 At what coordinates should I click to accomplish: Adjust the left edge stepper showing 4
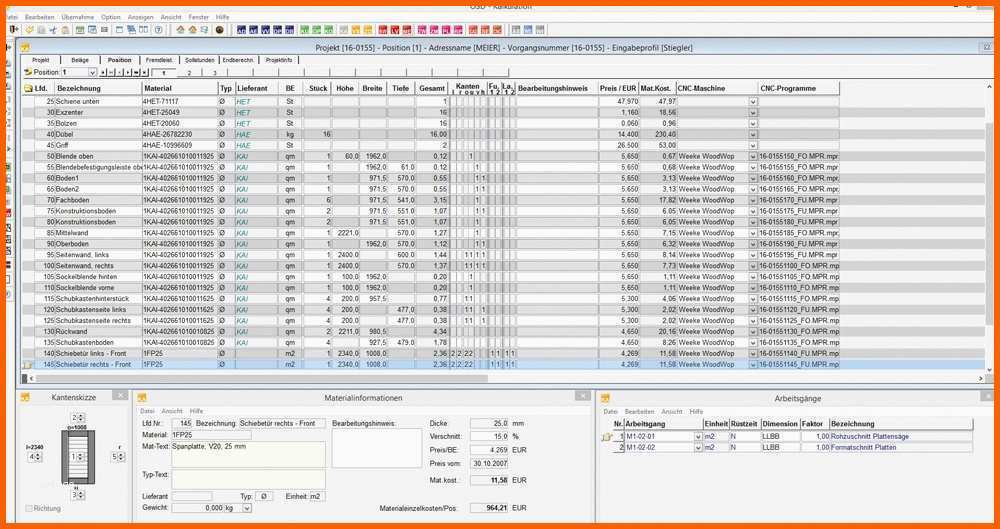point(34,457)
